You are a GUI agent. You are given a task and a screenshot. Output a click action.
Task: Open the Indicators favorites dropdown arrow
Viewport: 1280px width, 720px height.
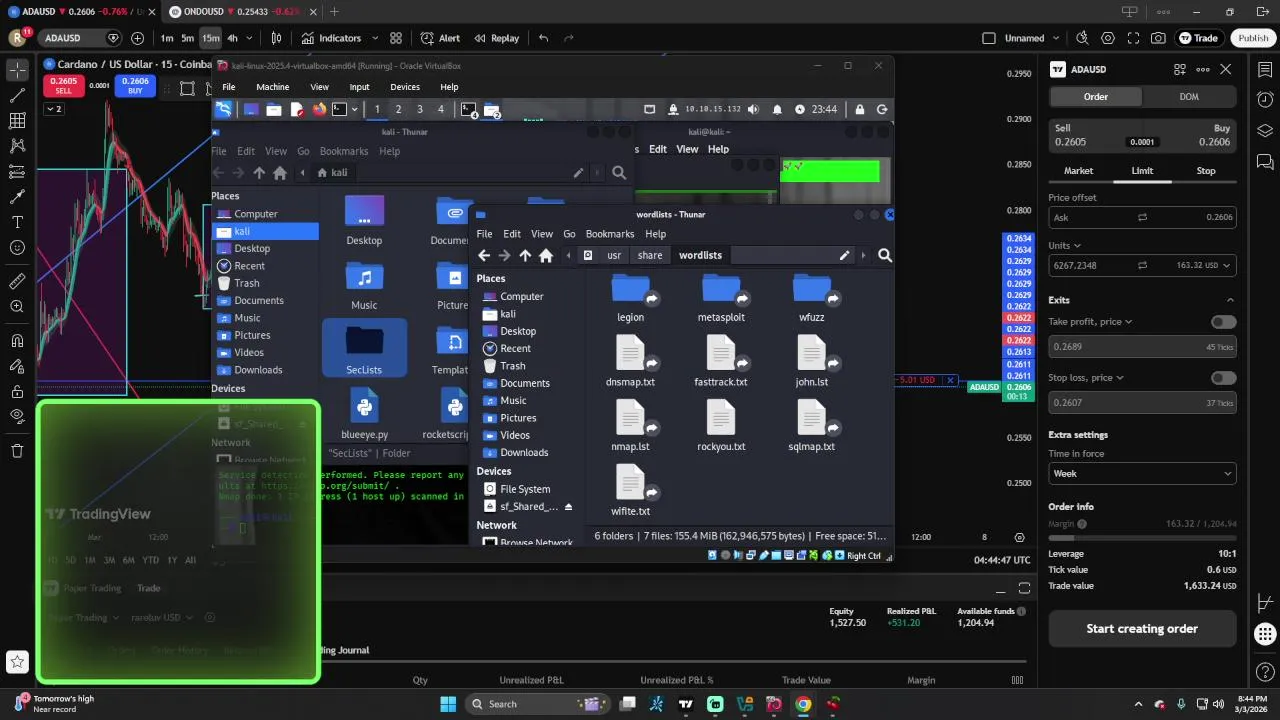[x=375, y=38]
